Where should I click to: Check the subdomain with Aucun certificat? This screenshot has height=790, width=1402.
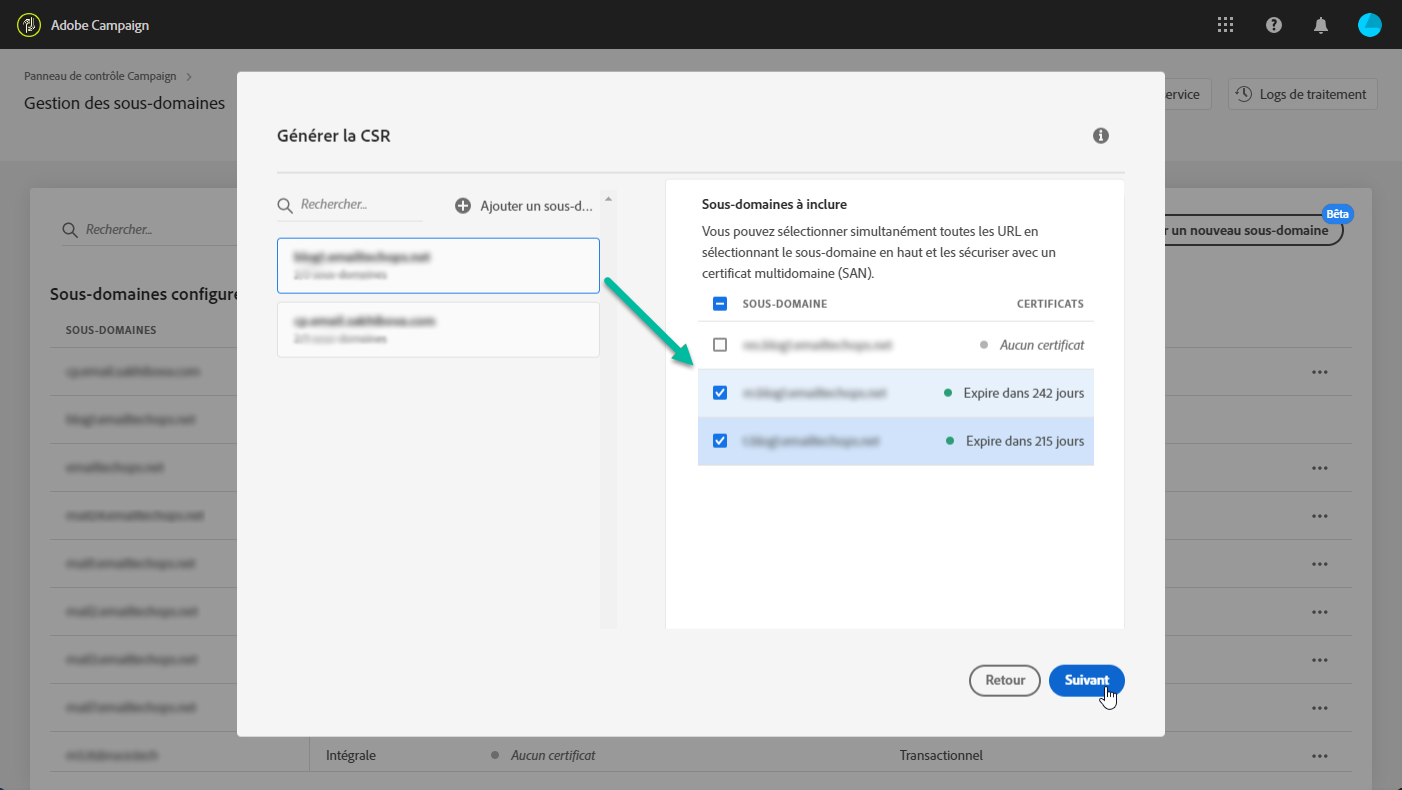[720, 345]
